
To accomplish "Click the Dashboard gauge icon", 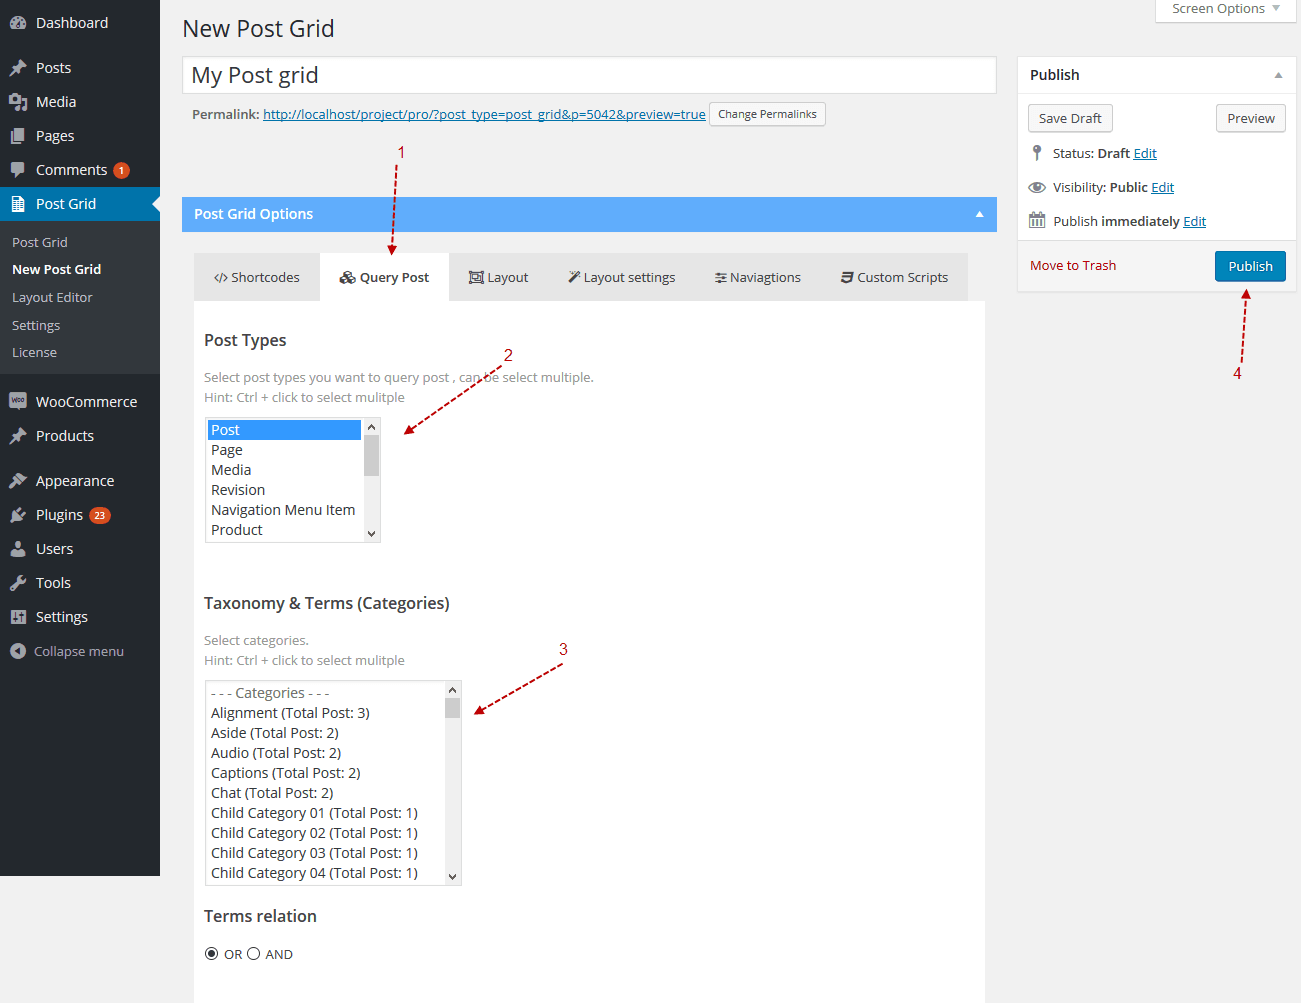I will [18, 23].
